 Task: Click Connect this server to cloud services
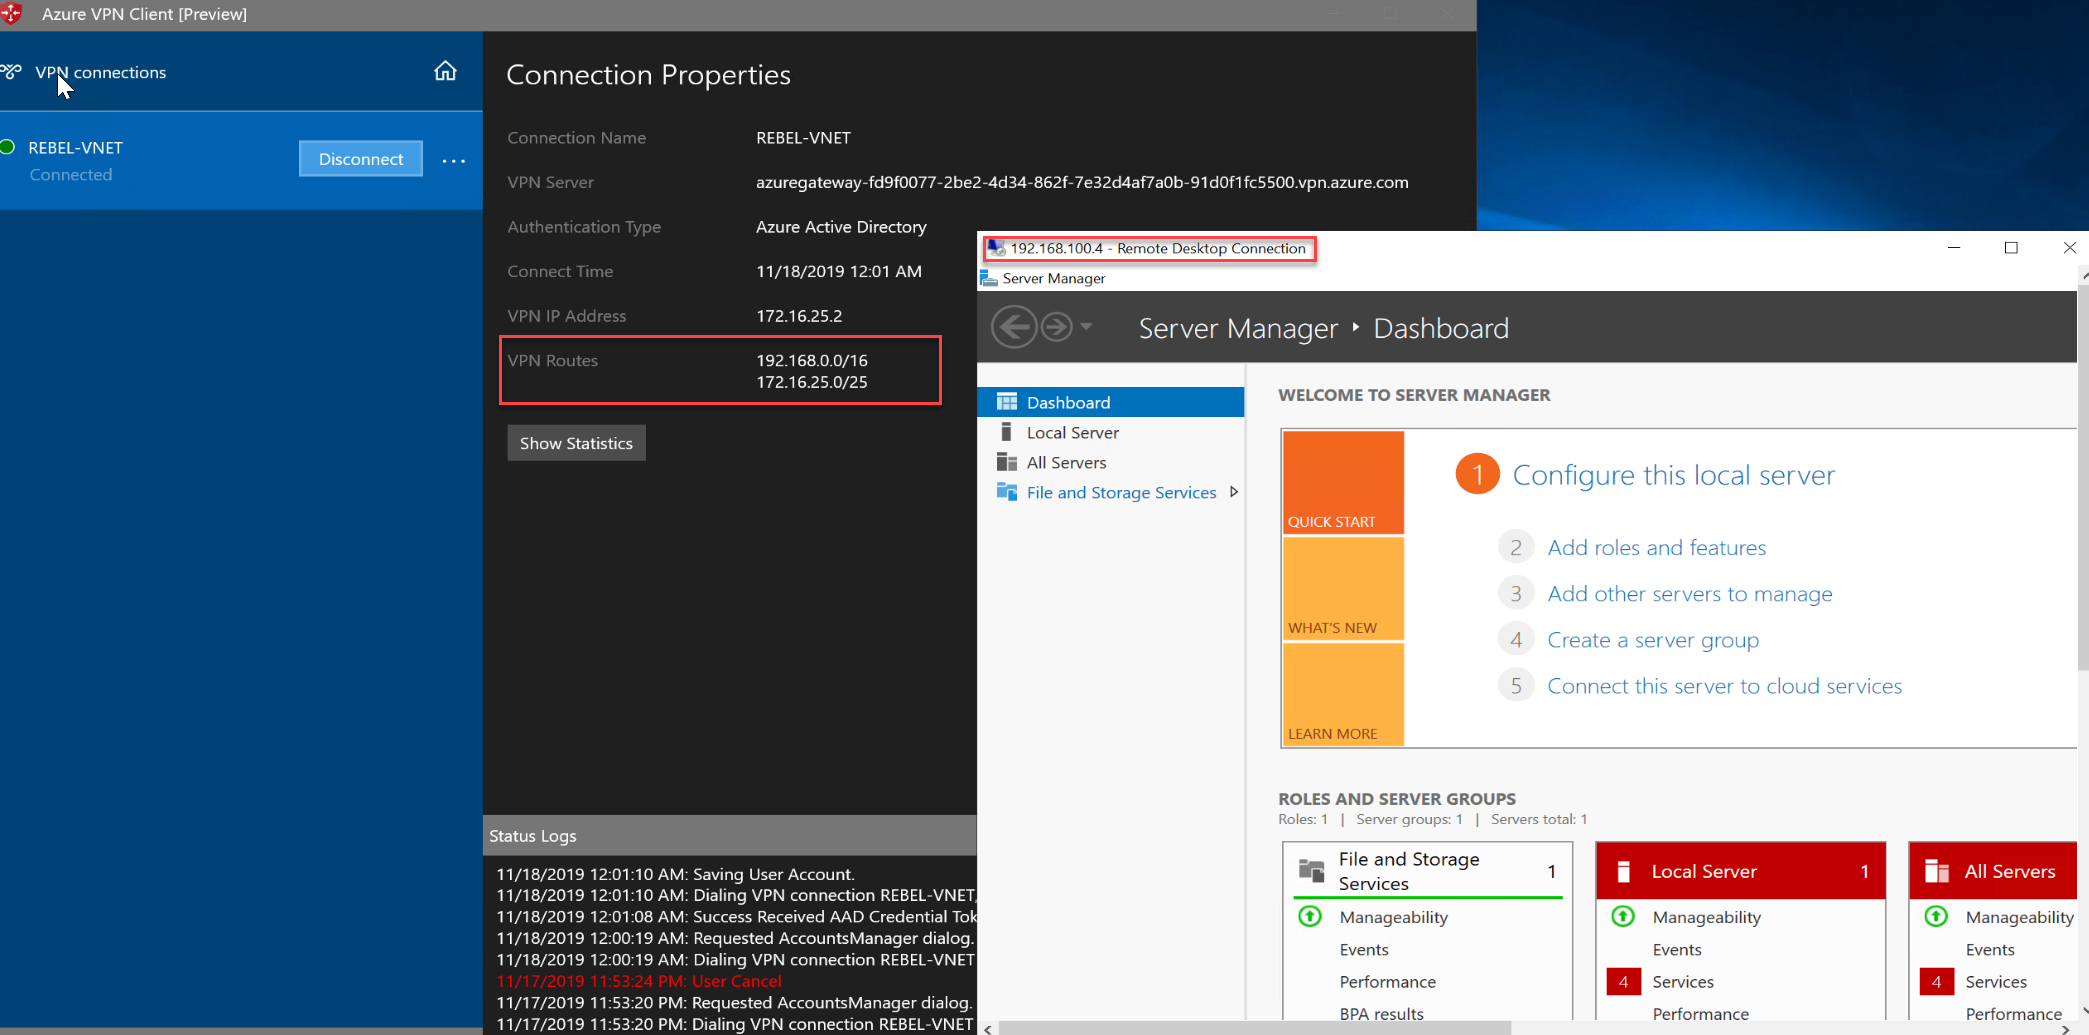(x=1724, y=686)
